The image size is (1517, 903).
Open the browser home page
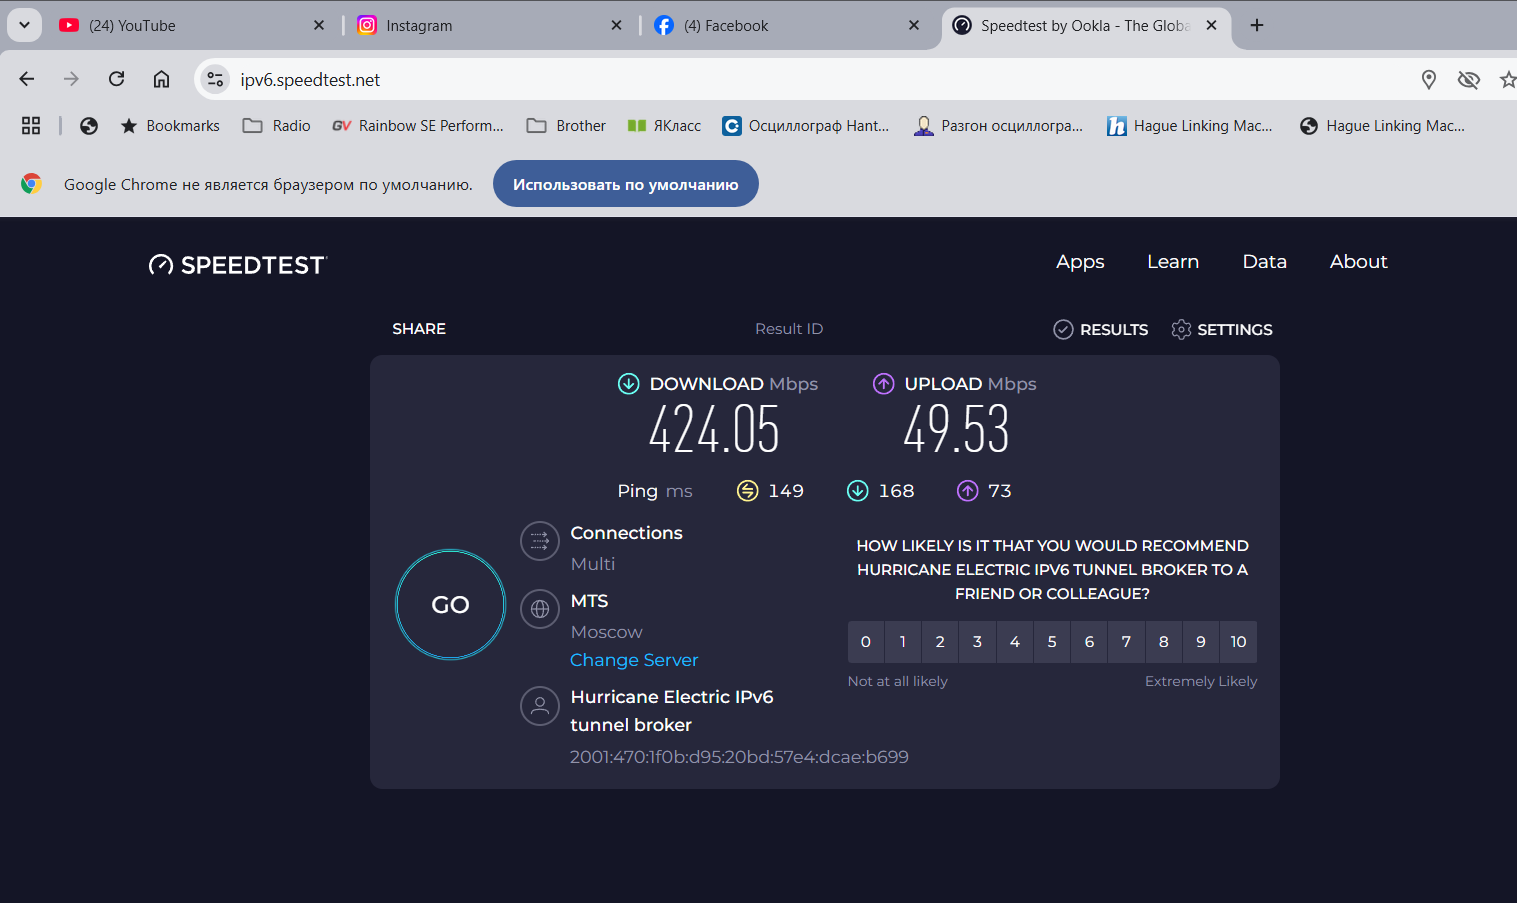pyautogui.click(x=161, y=79)
